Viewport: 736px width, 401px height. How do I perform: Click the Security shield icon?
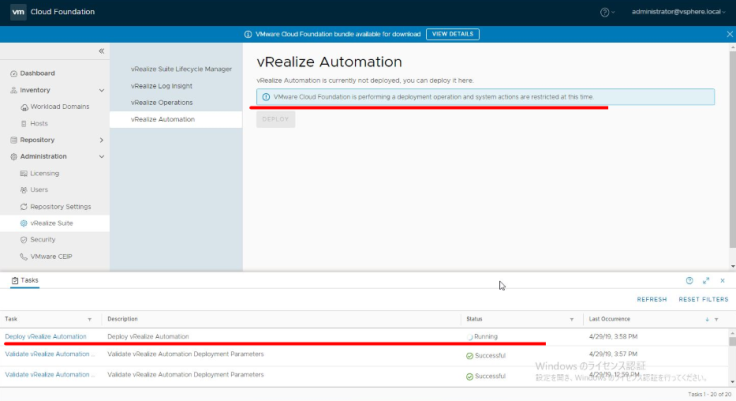coord(23,240)
